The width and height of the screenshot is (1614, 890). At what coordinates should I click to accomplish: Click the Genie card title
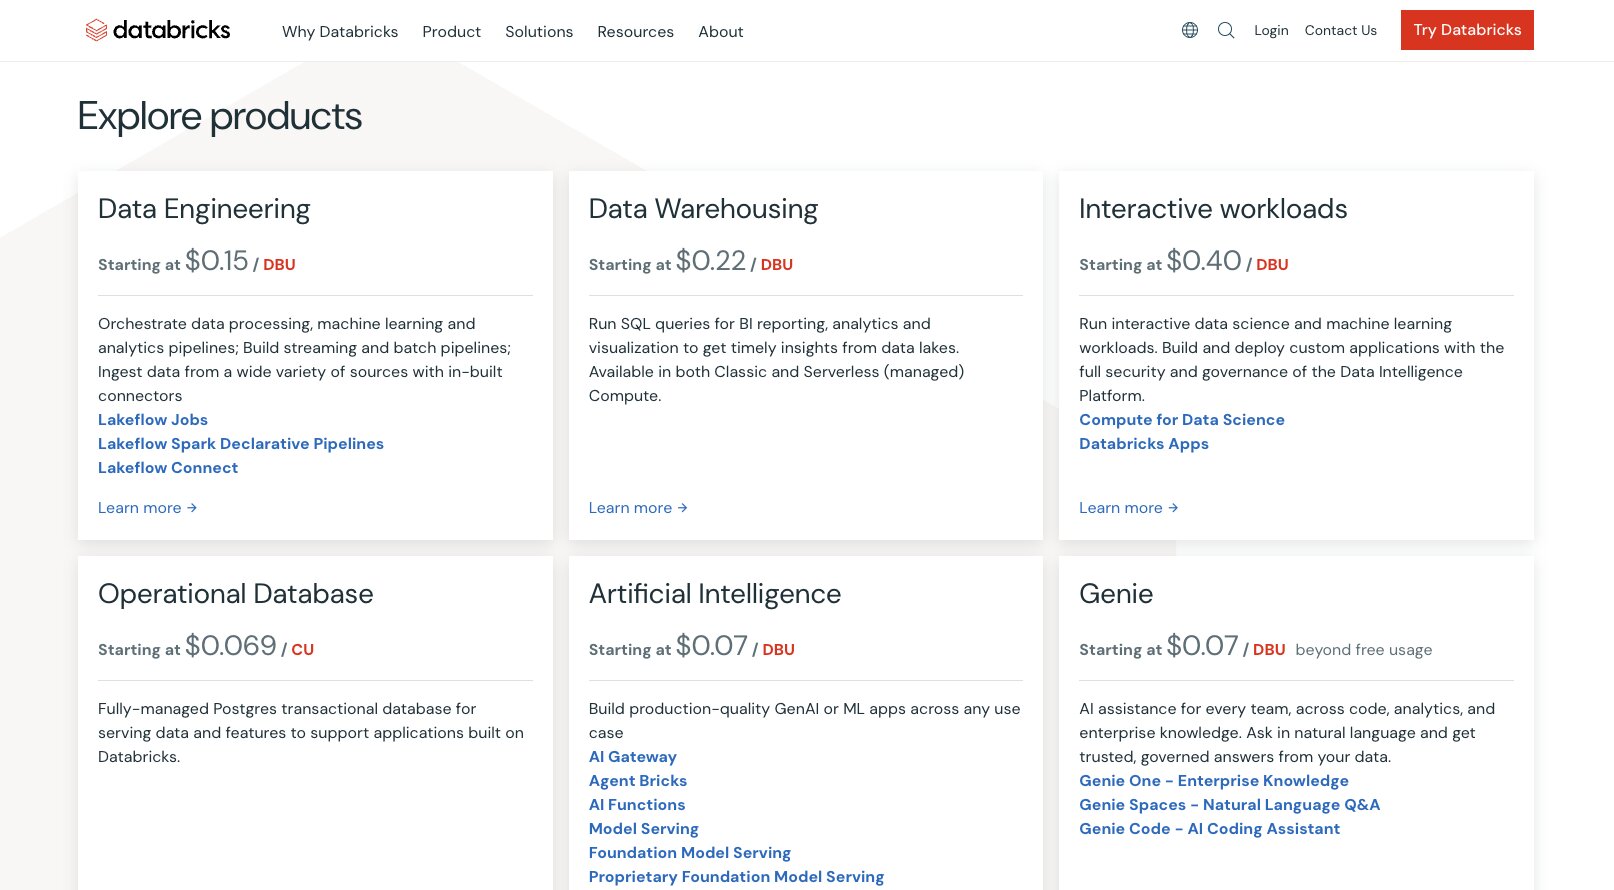click(1116, 594)
